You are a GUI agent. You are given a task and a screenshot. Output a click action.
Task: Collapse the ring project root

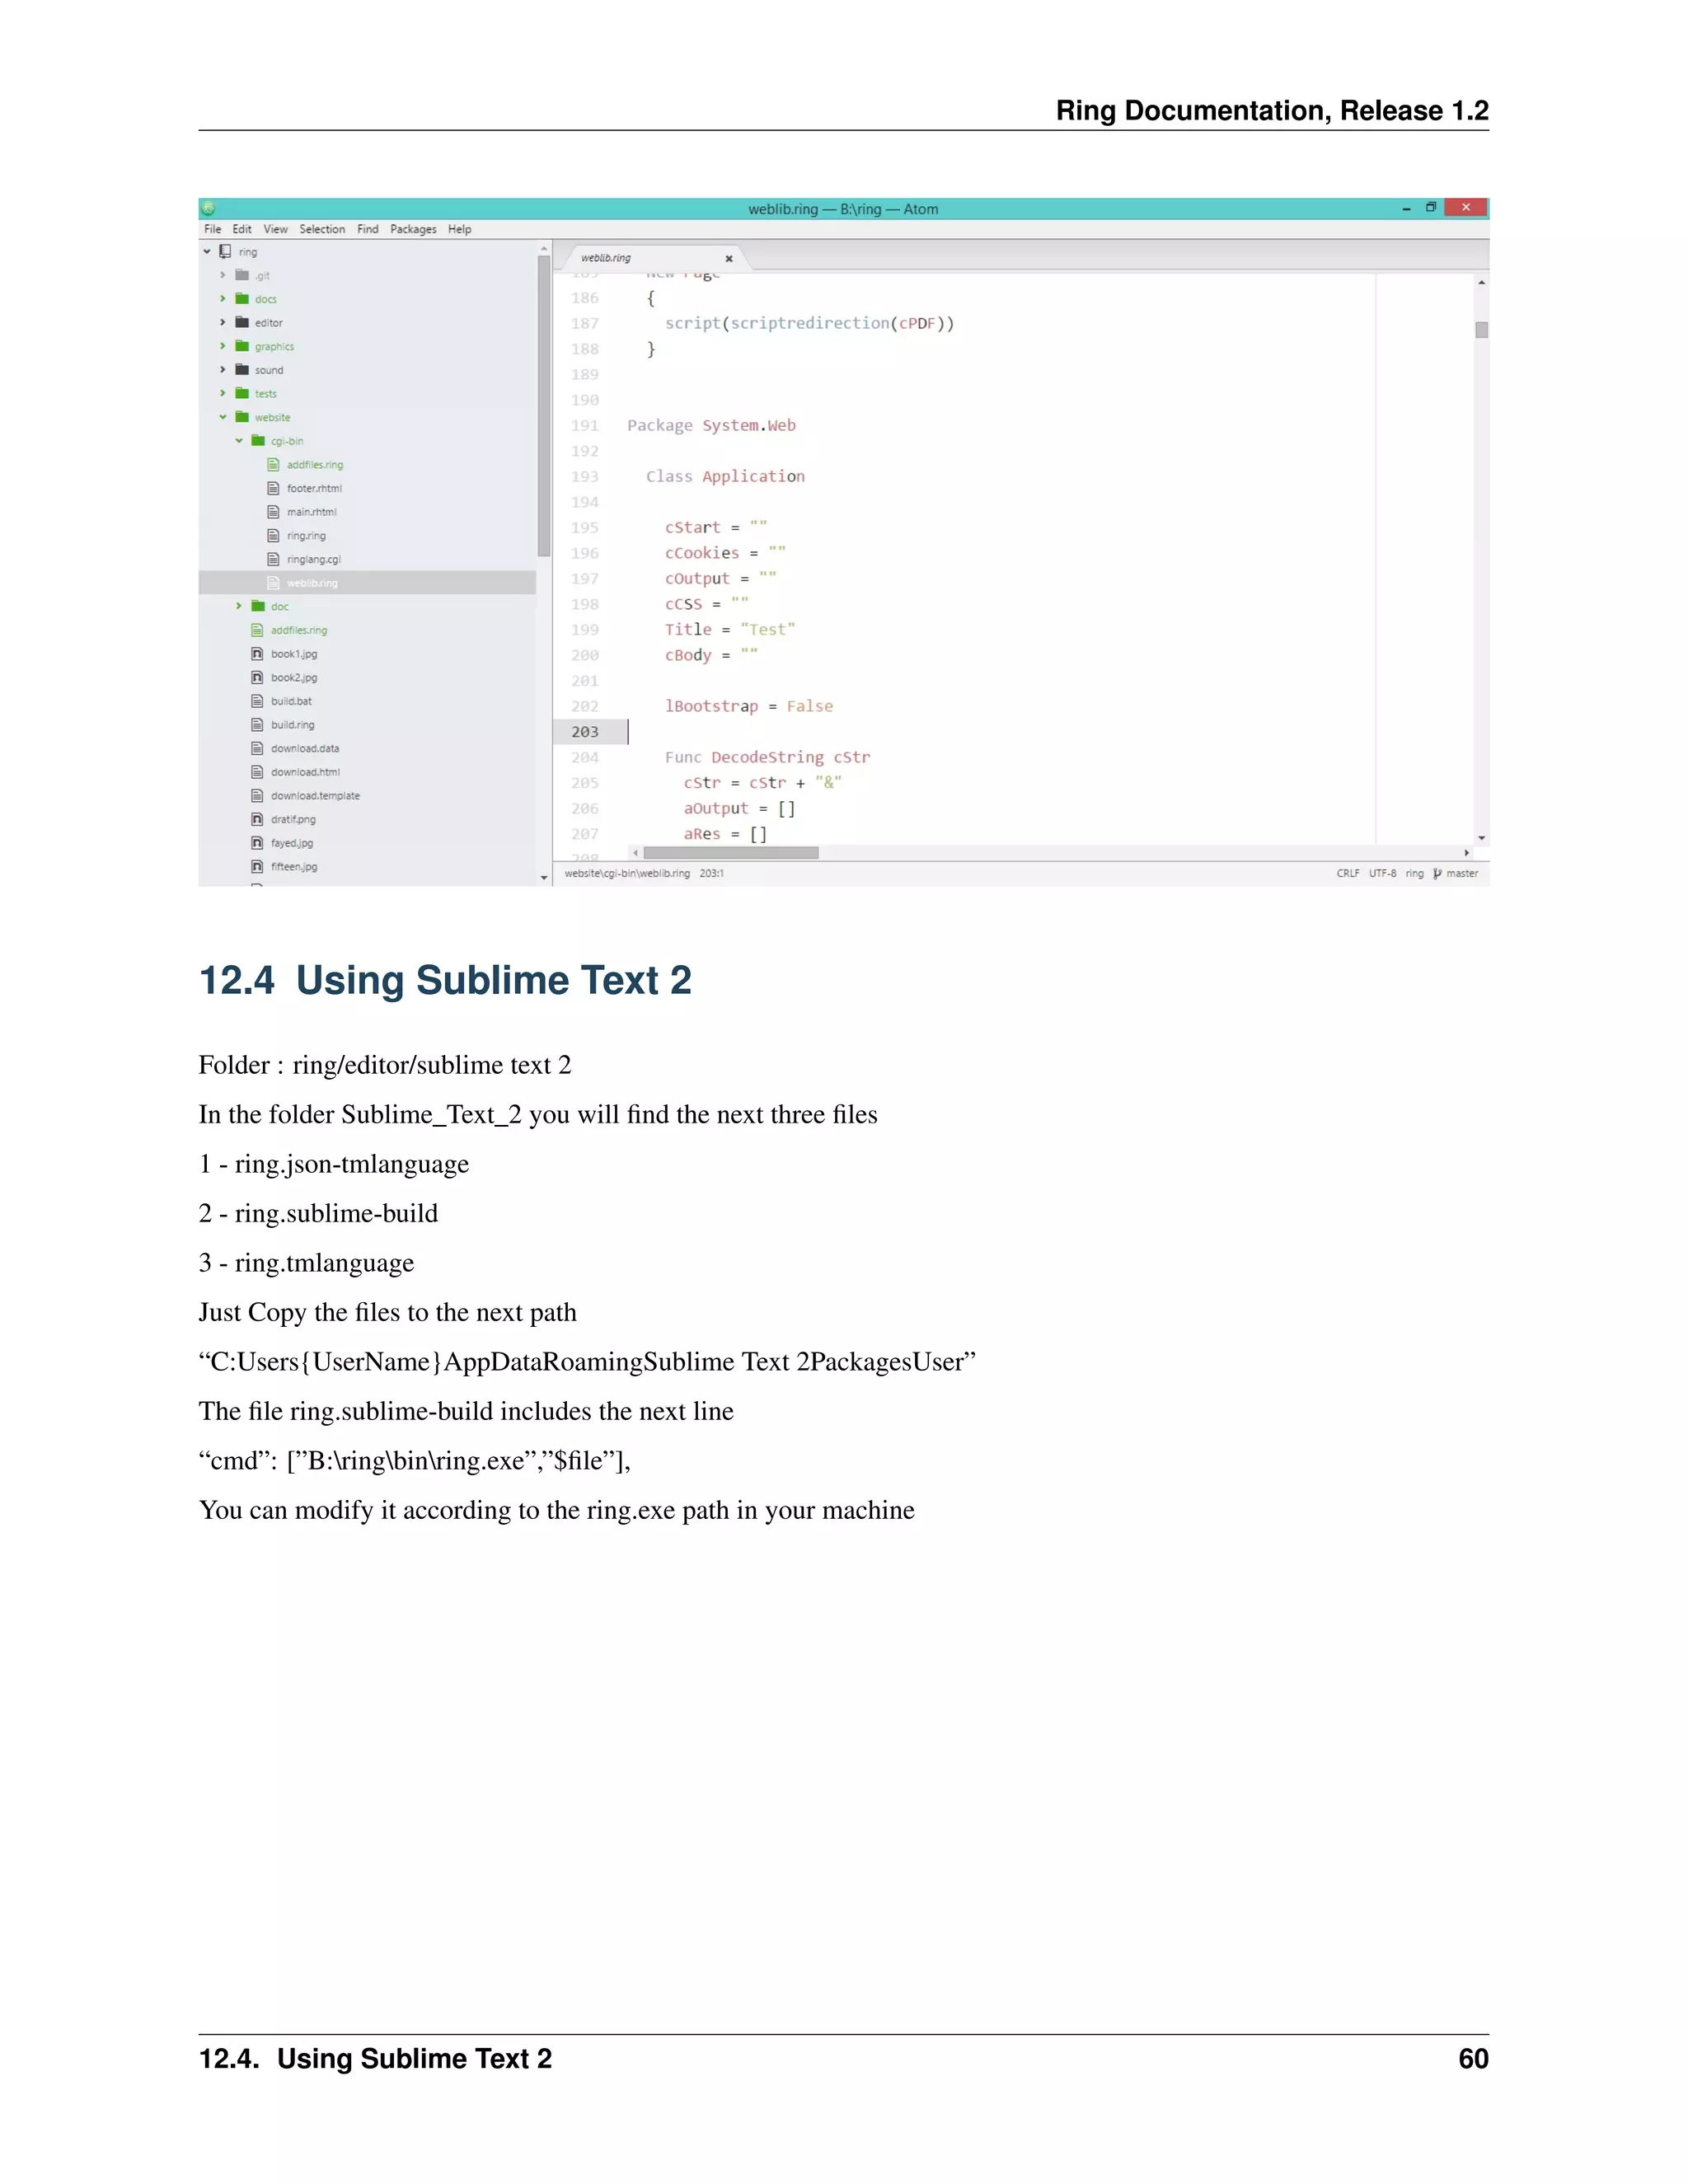207,252
